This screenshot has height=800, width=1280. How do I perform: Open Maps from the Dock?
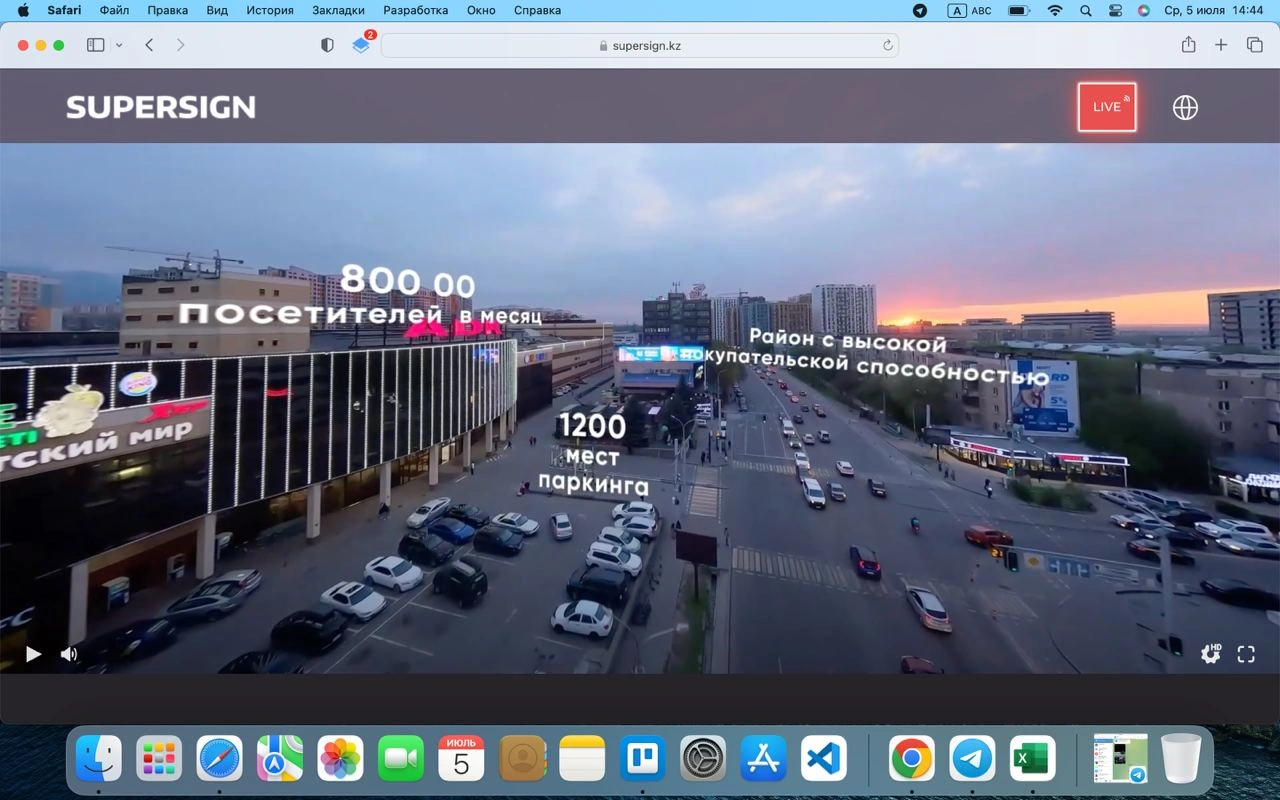(x=280, y=759)
